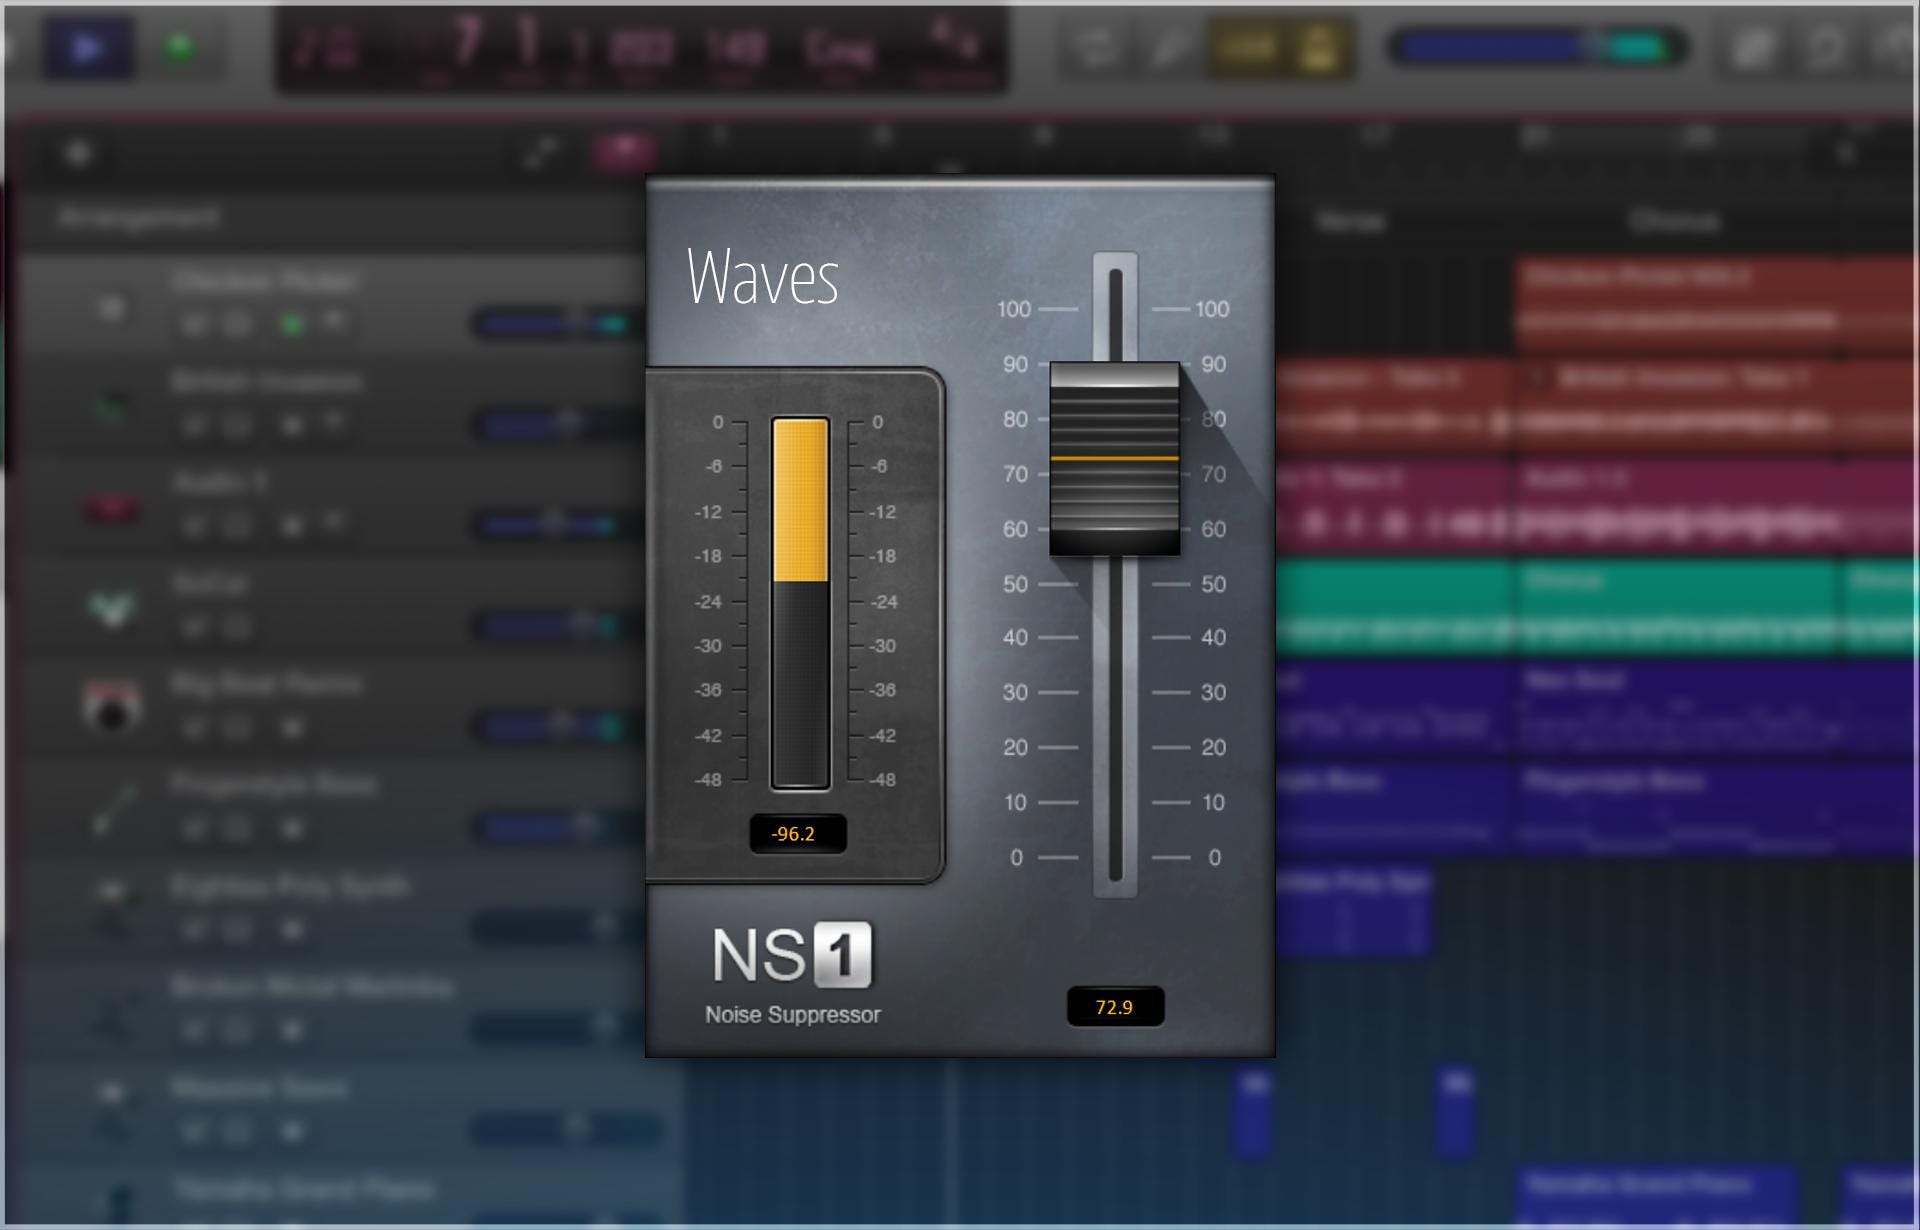1920x1230 pixels.
Task: Toggle the yellow count-in button
Action: 1246,47
